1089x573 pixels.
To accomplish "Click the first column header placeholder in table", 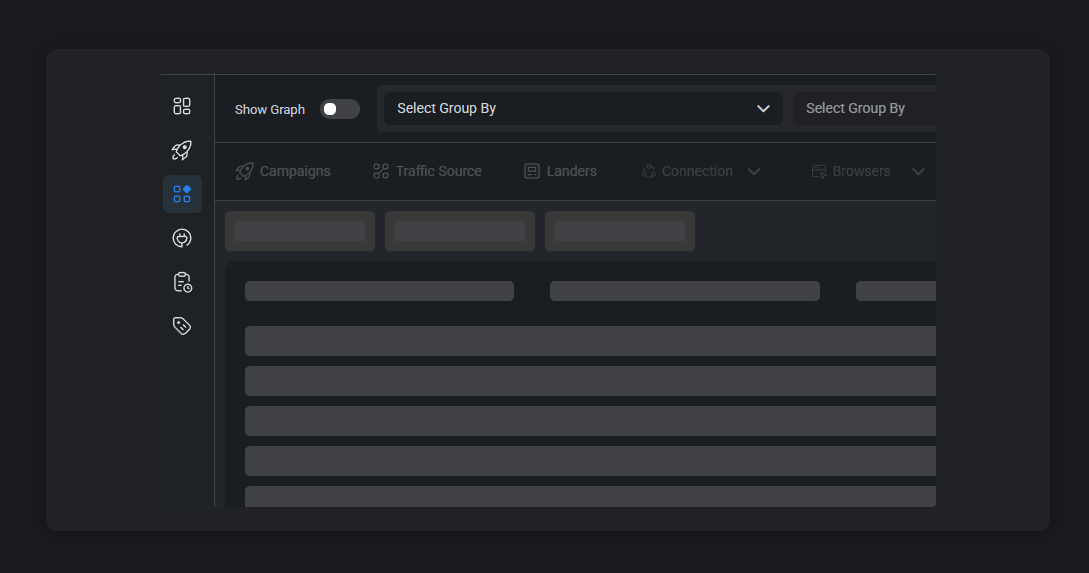I will pos(379,291).
